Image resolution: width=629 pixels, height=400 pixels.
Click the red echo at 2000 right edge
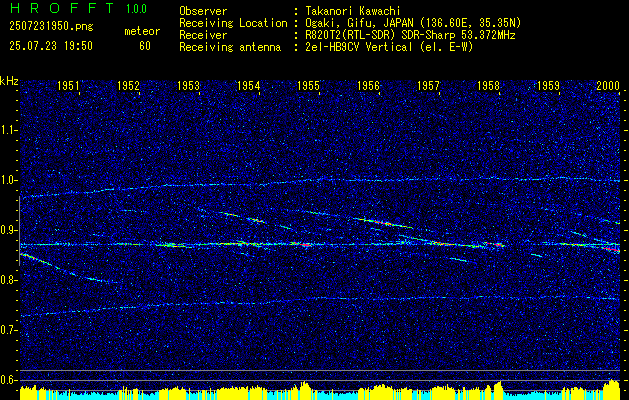point(613,249)
